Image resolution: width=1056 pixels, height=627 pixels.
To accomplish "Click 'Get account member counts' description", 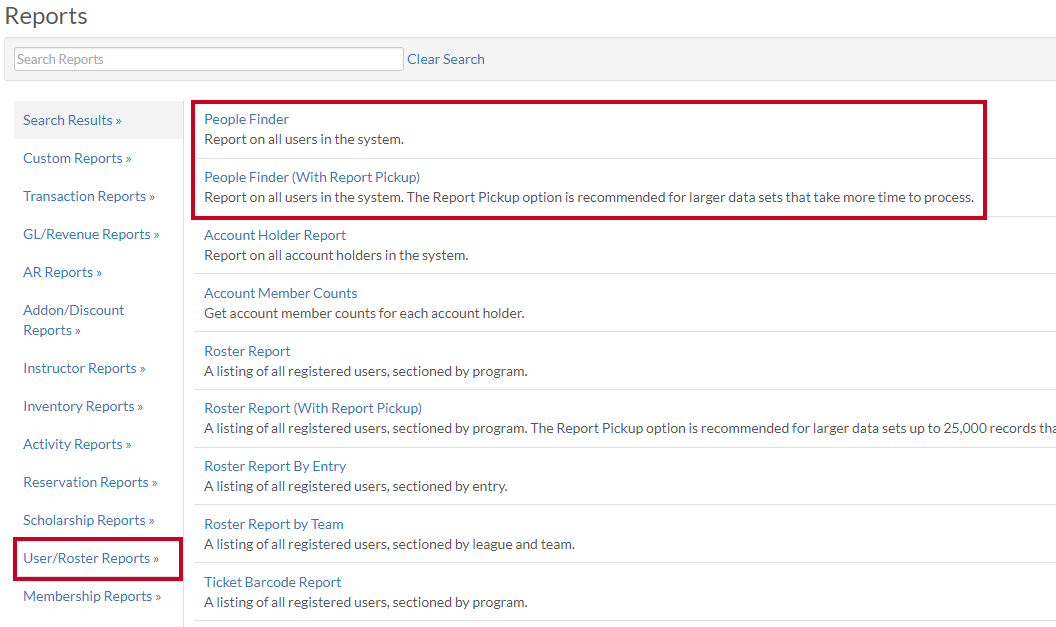I will 364,313.
